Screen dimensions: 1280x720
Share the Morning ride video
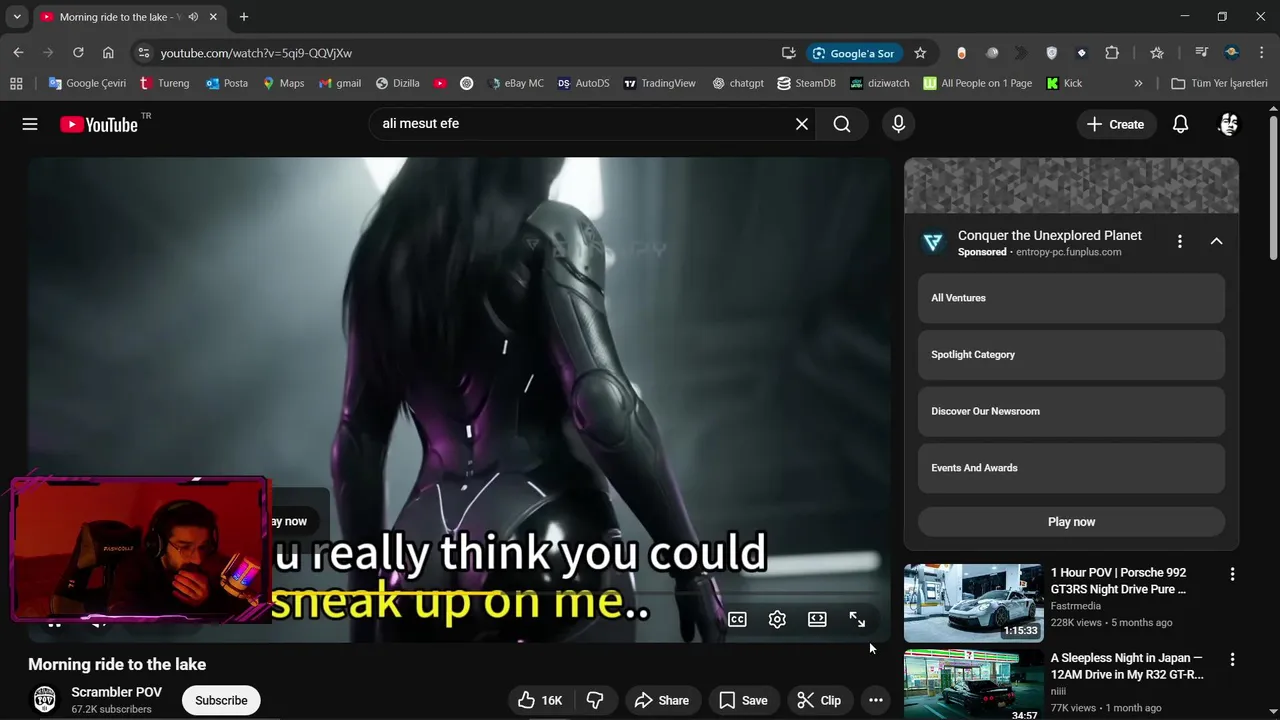(662, 700)
